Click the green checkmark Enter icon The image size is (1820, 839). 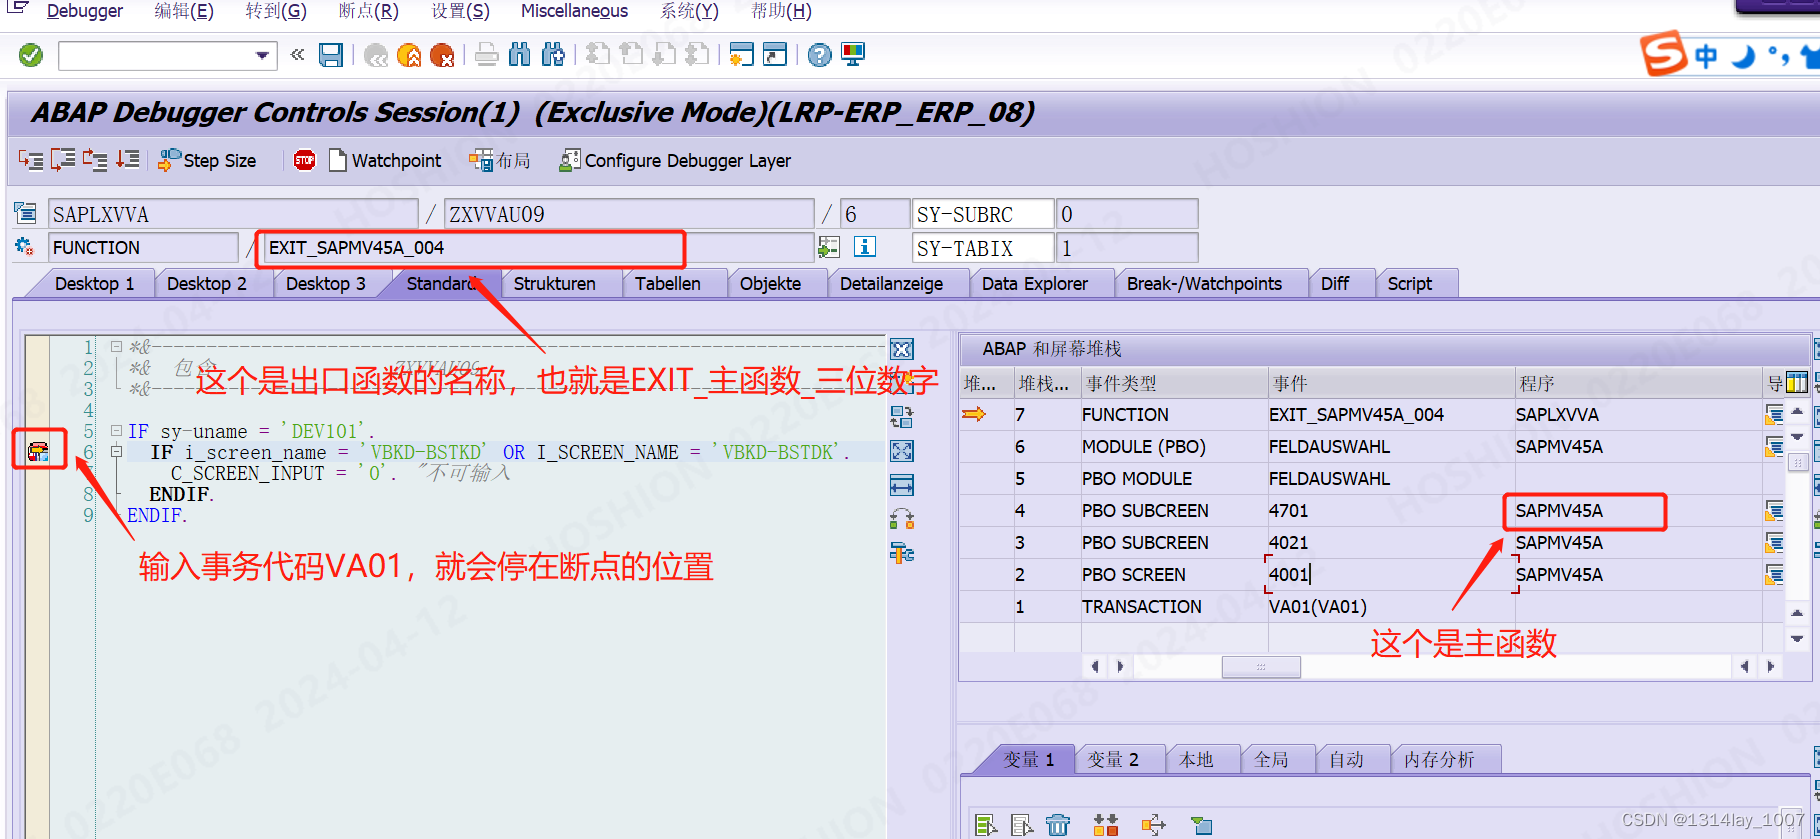click(31, 55)
